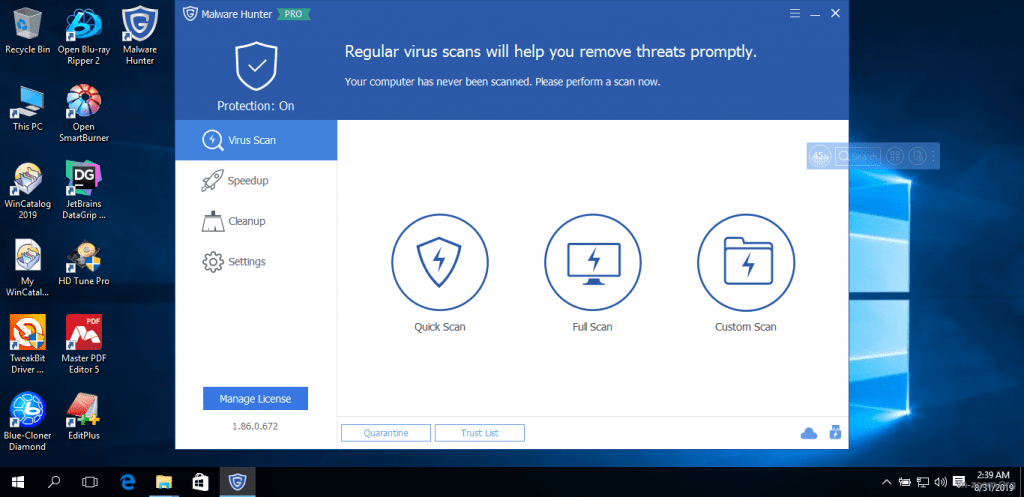Viewport: 1024px width, 497px height.
Task: Expand the floating widget's three-dot menu
Action: click(x=933, y=156)
